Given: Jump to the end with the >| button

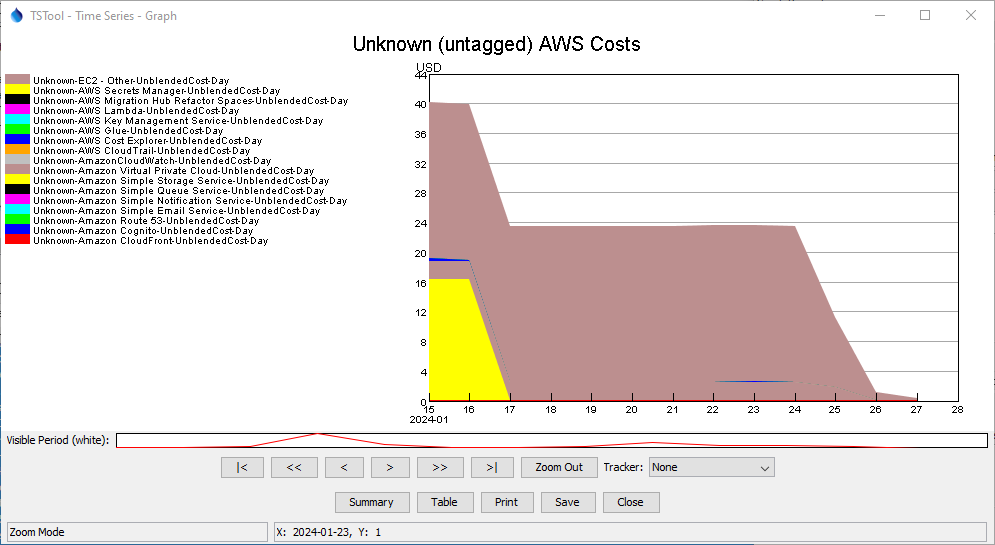Looking at the screenshot, I should pyautogui.click(x=492, y=468).
